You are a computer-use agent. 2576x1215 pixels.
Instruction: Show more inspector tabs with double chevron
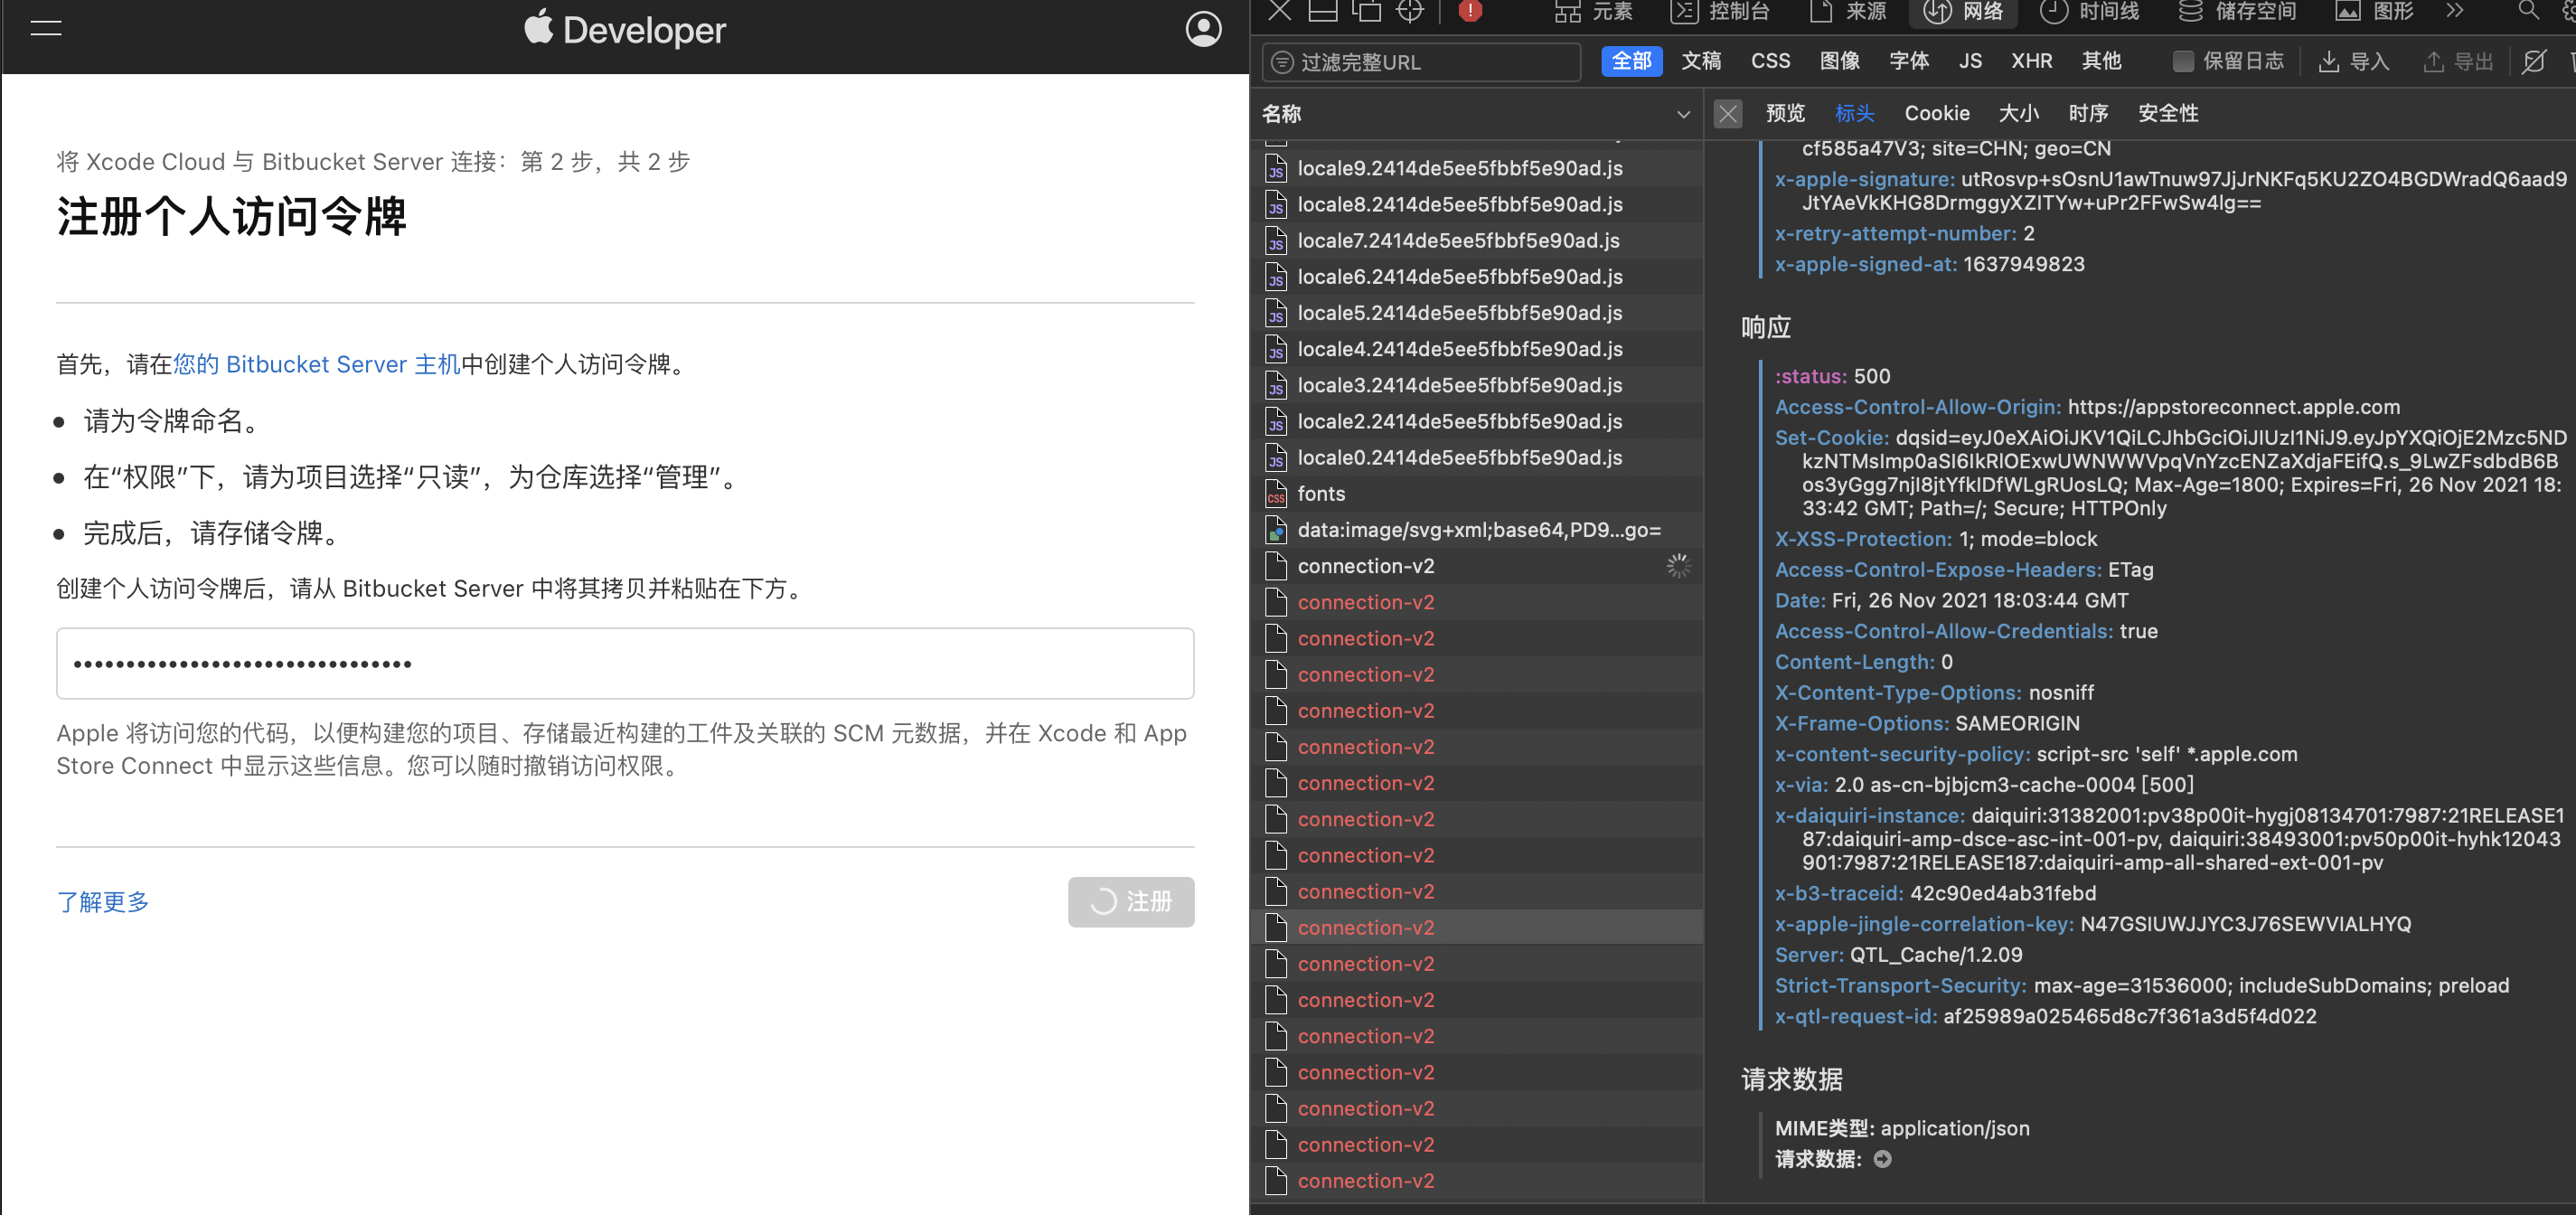click(2454, 11)
